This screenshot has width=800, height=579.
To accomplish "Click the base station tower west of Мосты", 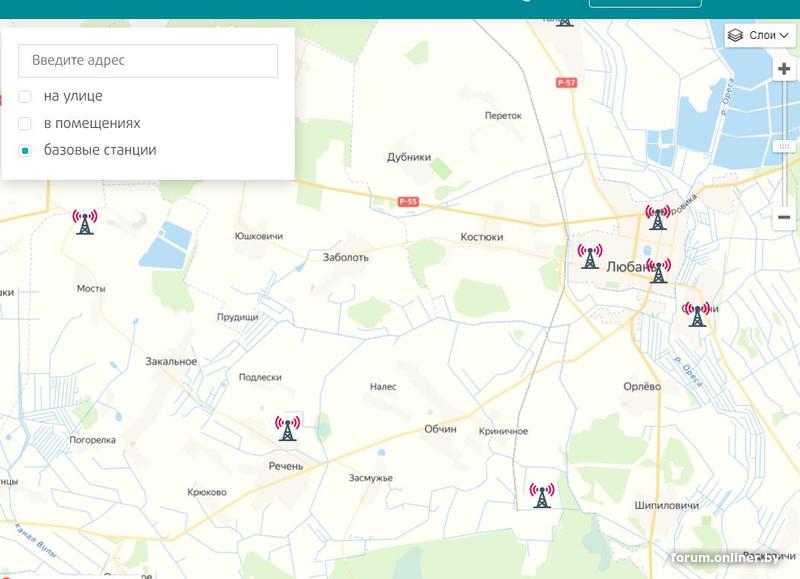I will tap(85, 222).
